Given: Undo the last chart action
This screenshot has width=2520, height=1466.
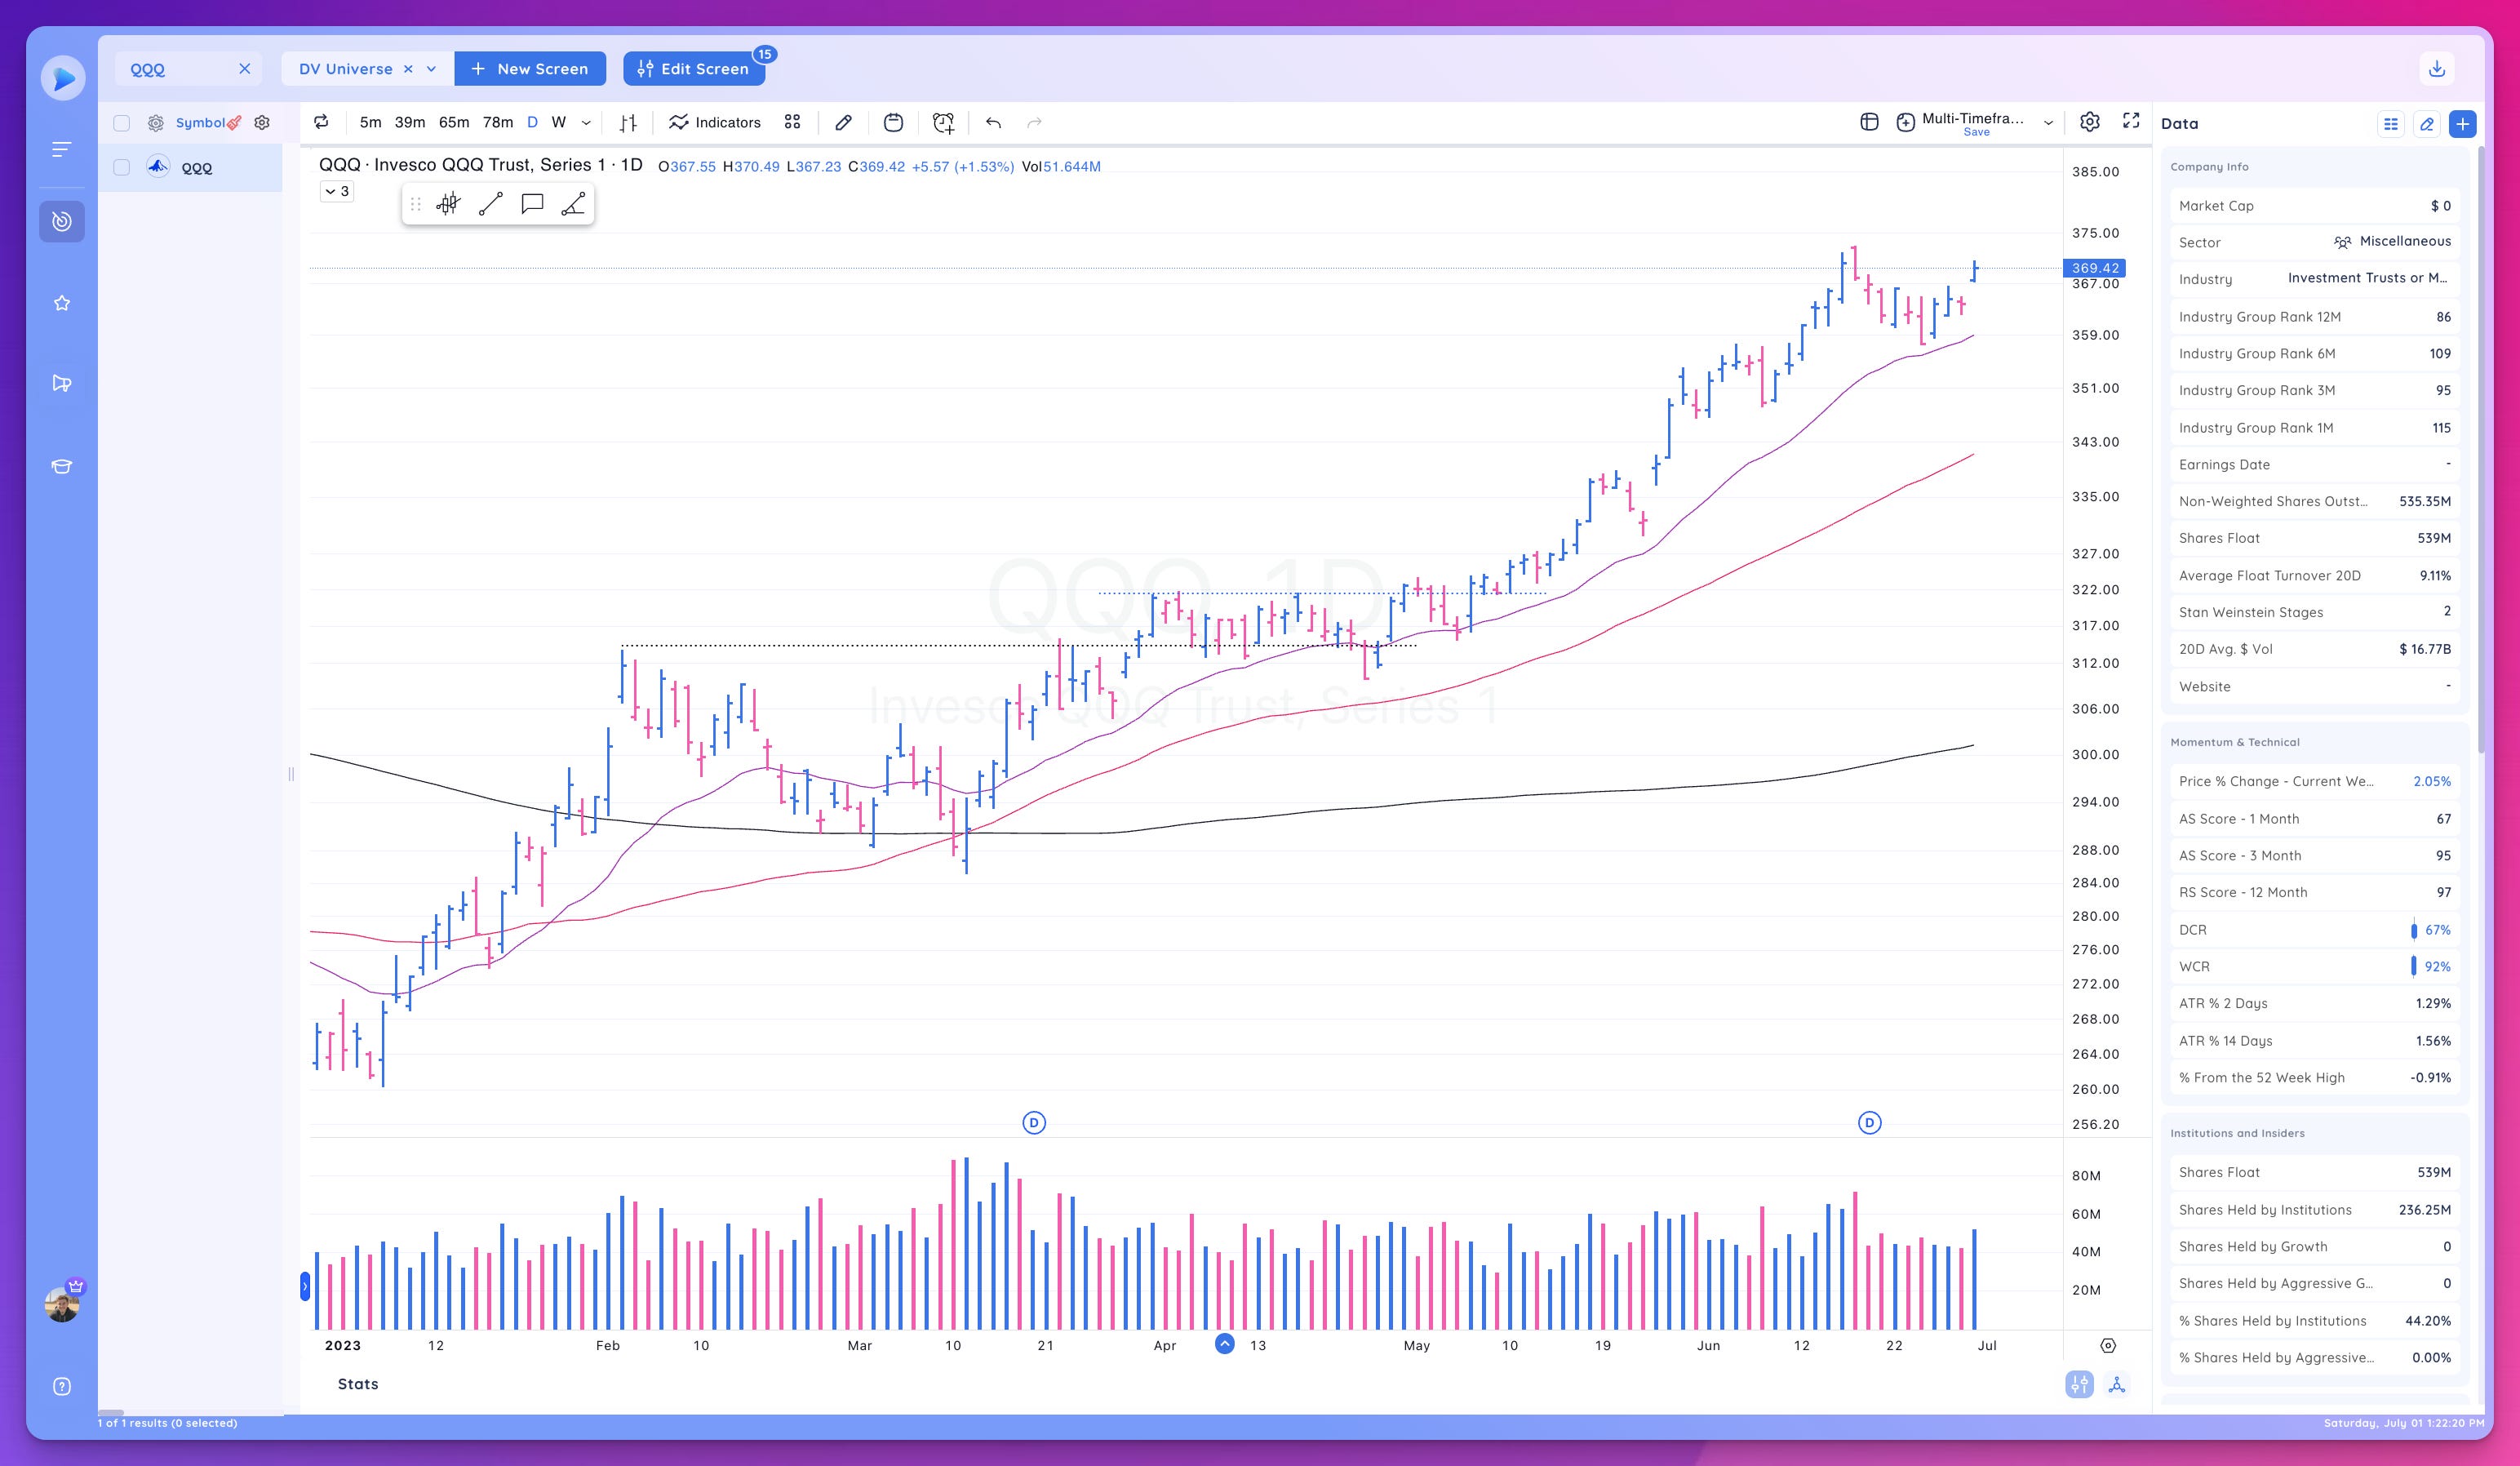Looking at the screenshot, I should coord(992,122).
